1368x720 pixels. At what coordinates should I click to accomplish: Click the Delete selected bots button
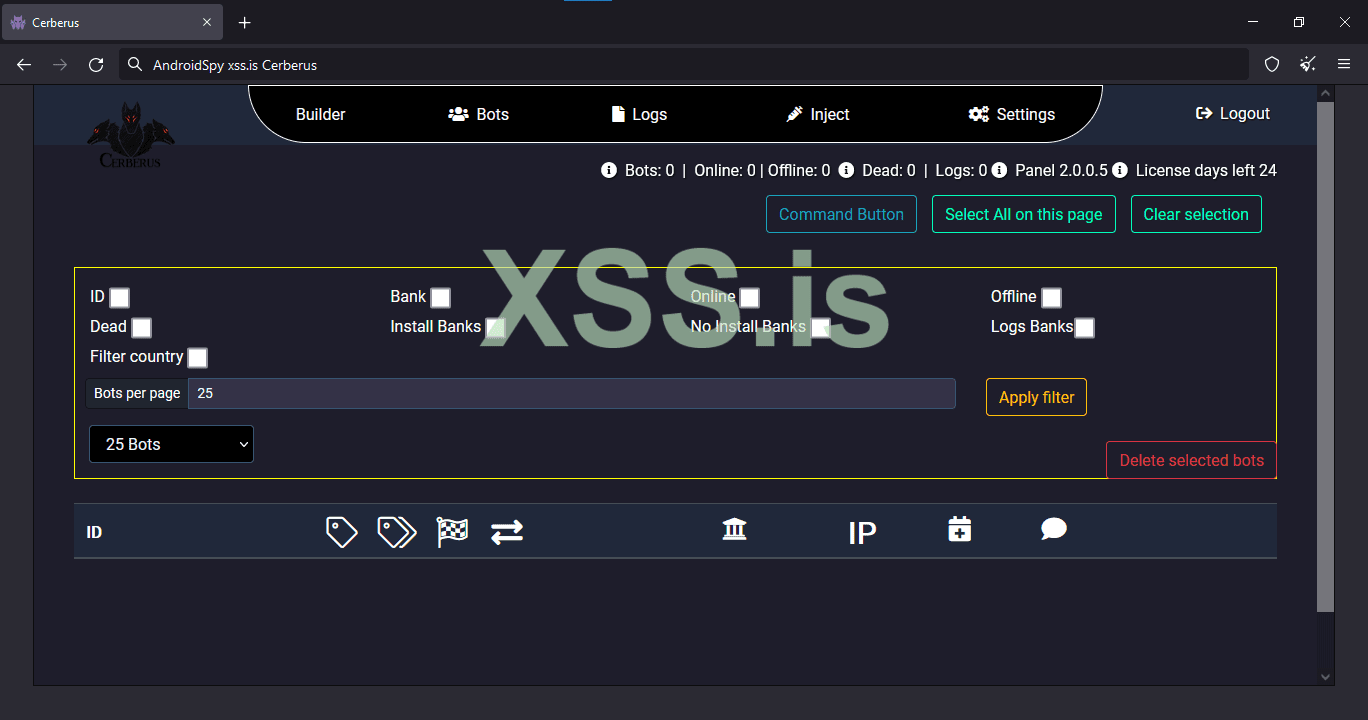[x=1191, y=460]
